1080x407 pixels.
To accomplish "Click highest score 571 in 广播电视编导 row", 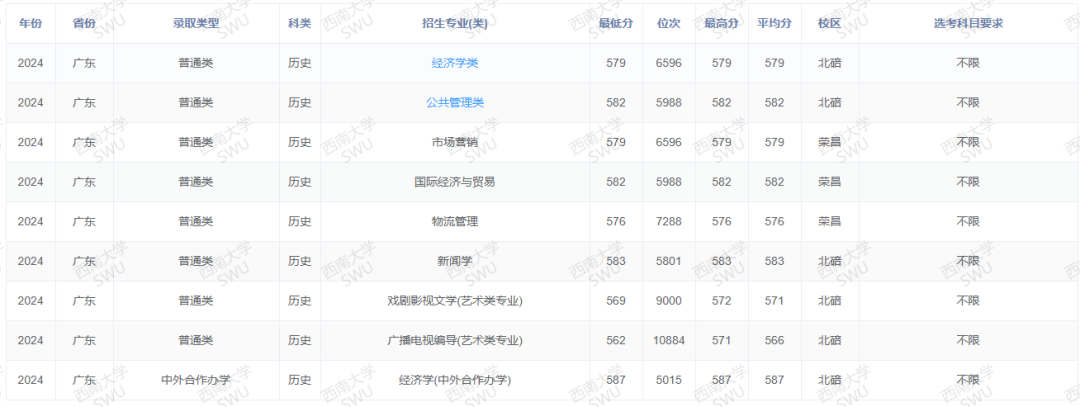I will coord(722,341).
